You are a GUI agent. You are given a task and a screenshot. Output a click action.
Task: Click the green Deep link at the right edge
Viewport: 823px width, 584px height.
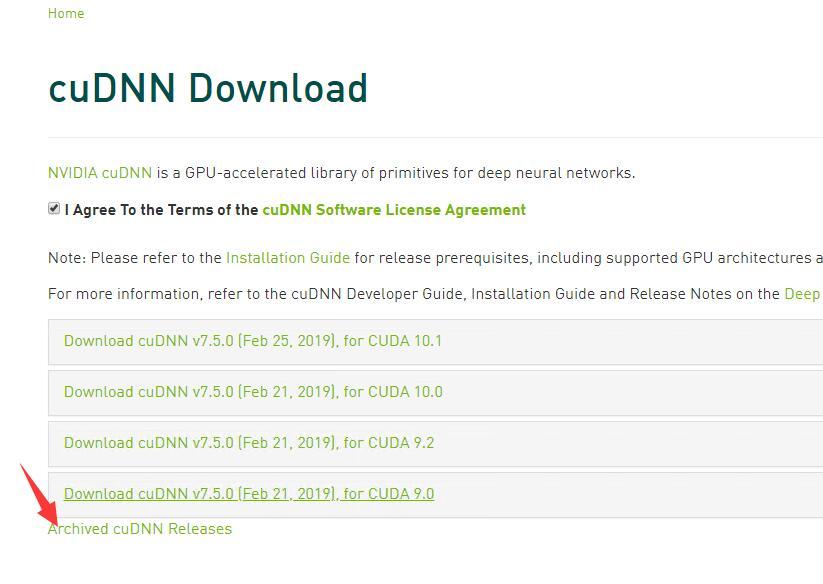point(802,294)
